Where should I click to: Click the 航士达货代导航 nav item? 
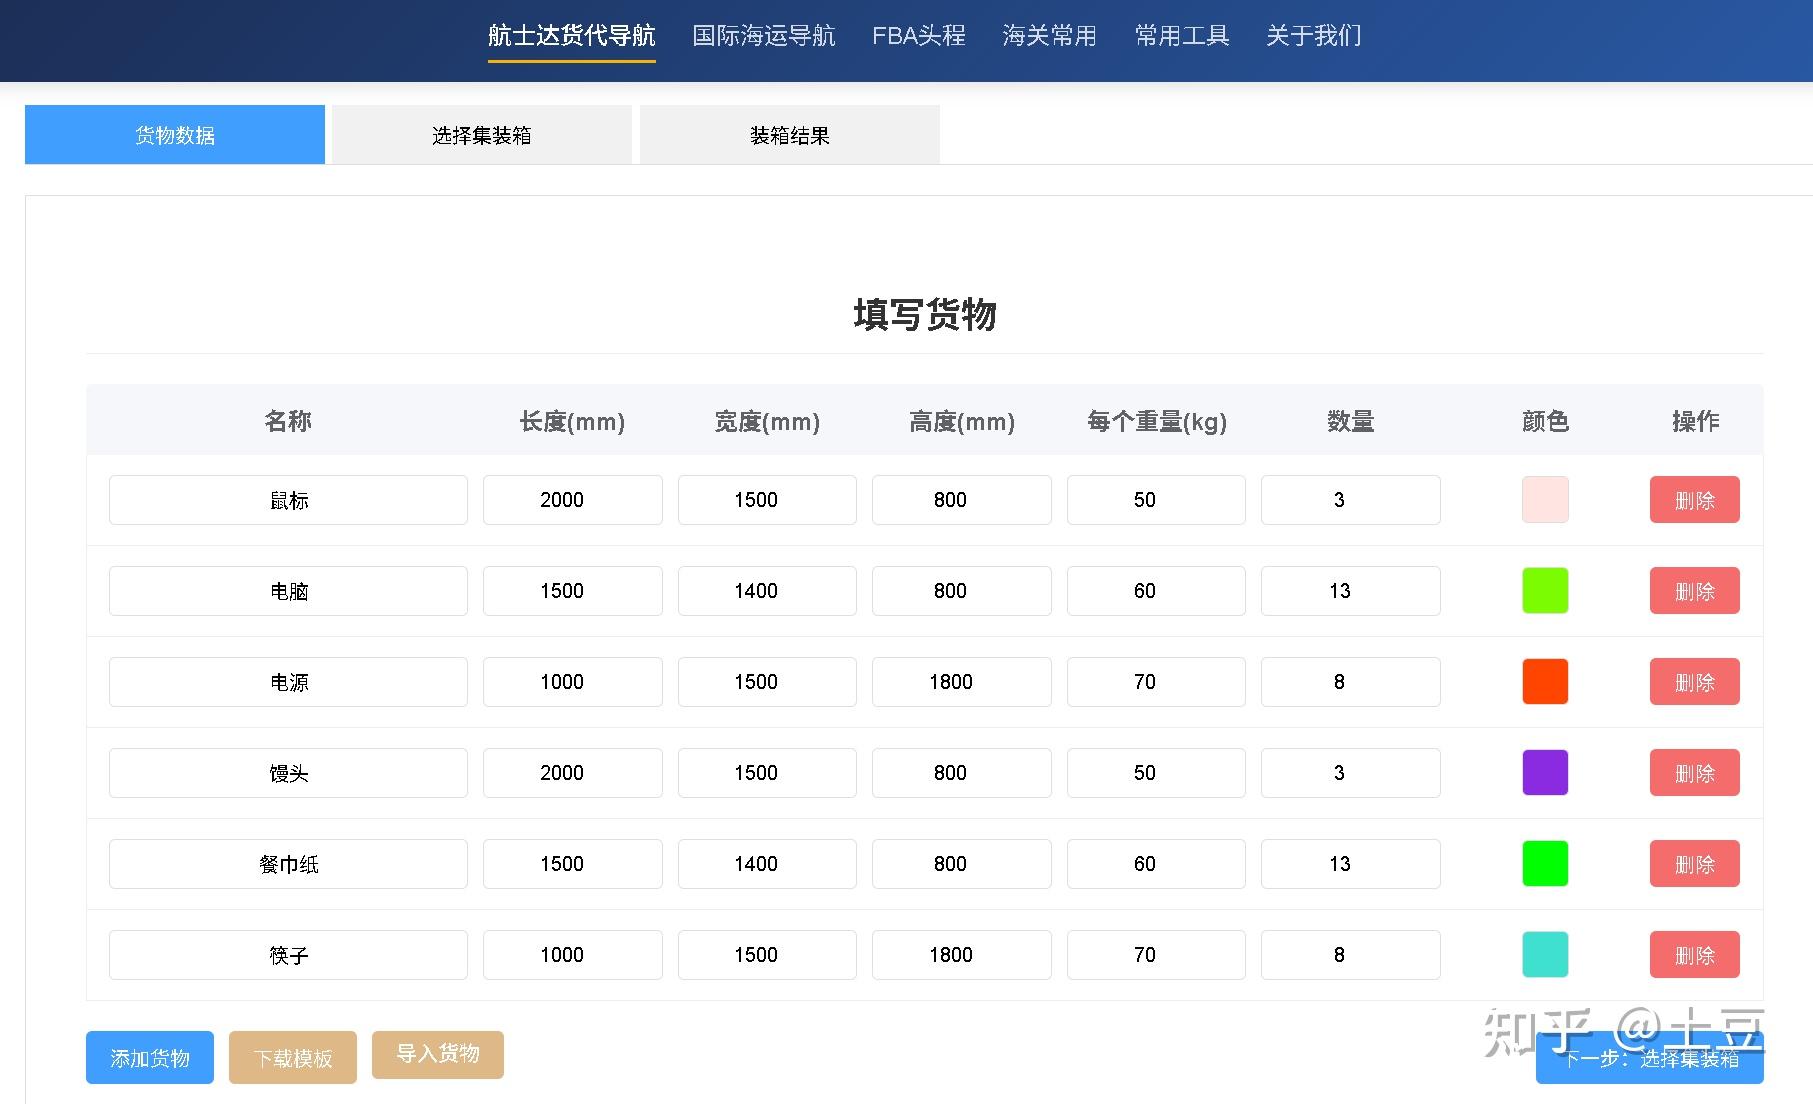pos(571,36)
